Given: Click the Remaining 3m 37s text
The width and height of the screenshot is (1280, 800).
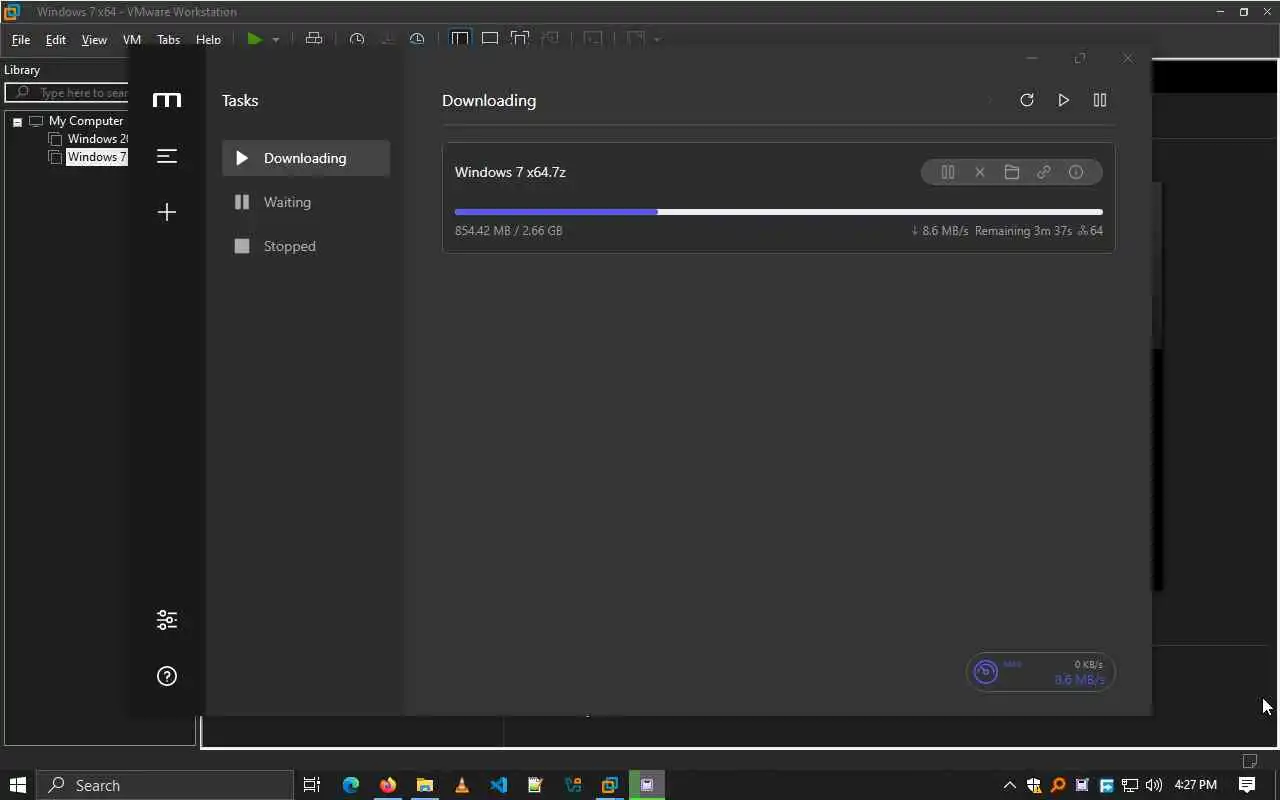Looking at the screenshot, I should click(x=1023, y=231).
